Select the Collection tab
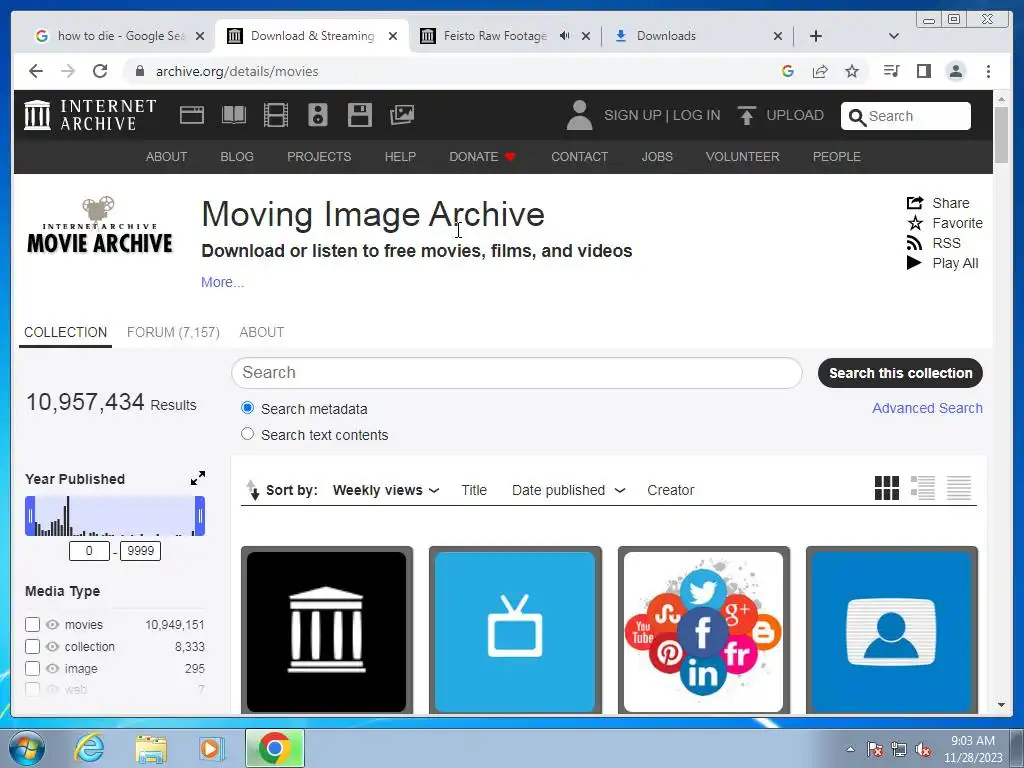 tap(65, 332)
